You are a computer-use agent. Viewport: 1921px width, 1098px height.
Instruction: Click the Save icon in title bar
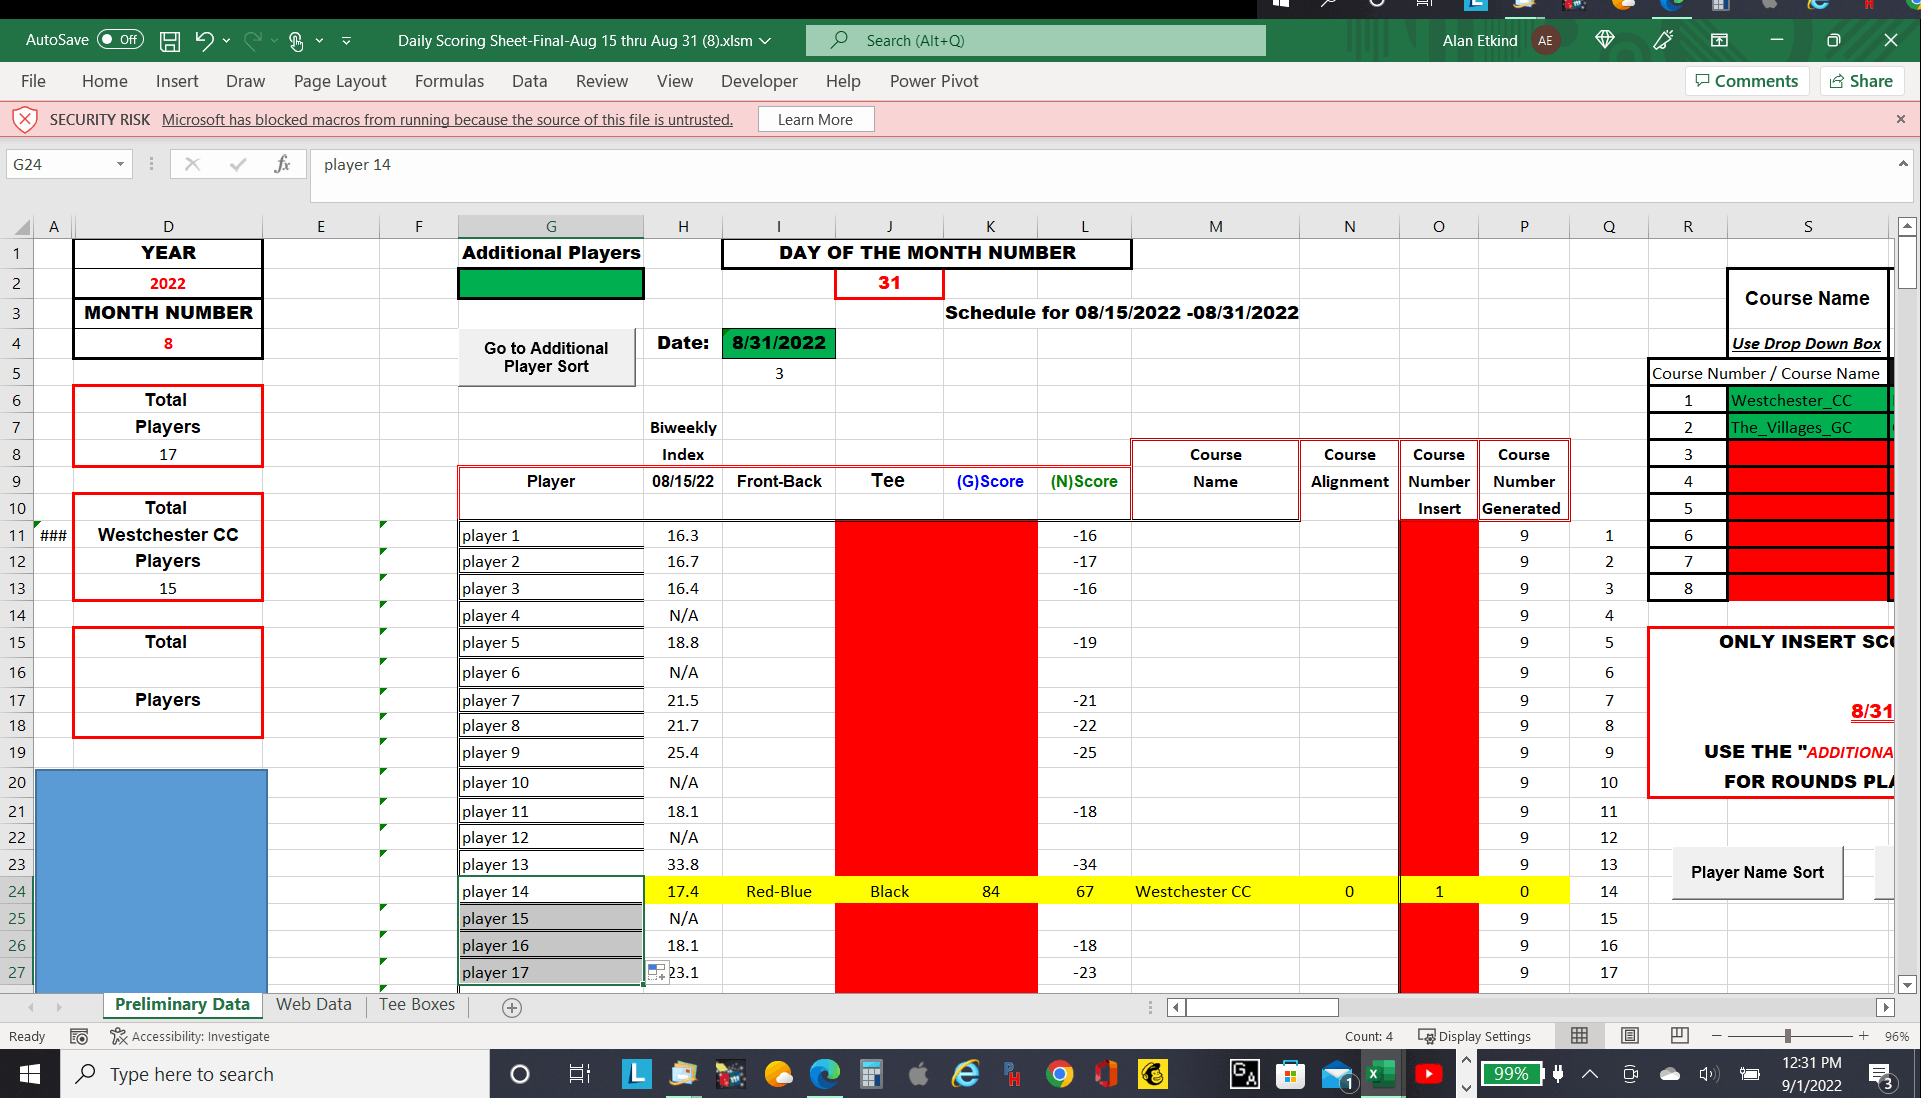click(x=170, y=41)
